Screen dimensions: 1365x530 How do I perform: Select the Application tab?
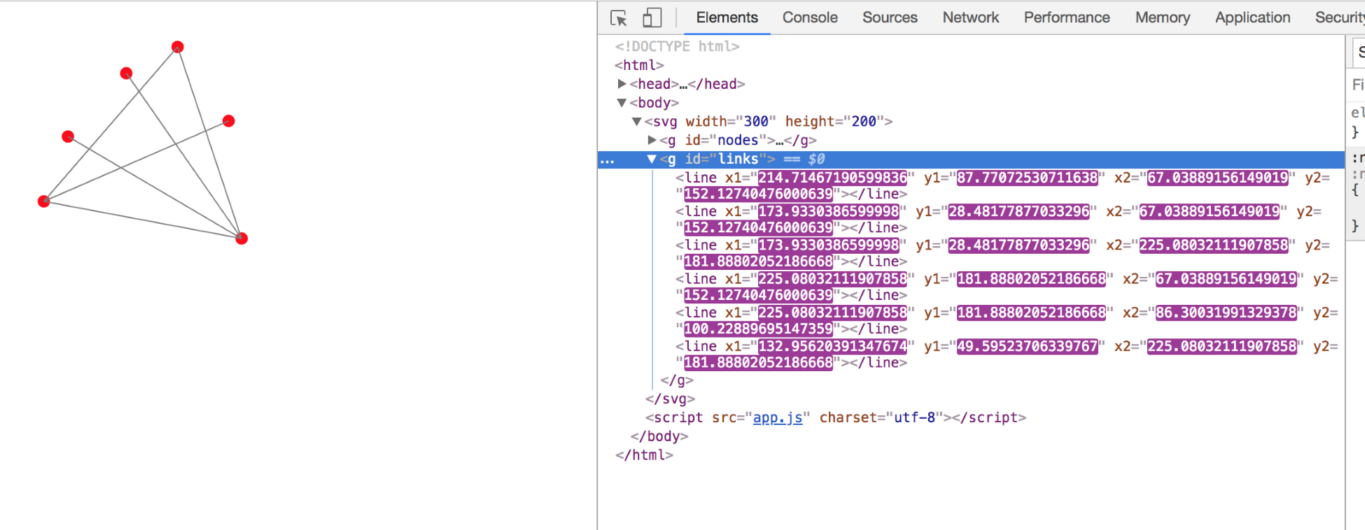tap(1252, 18)
